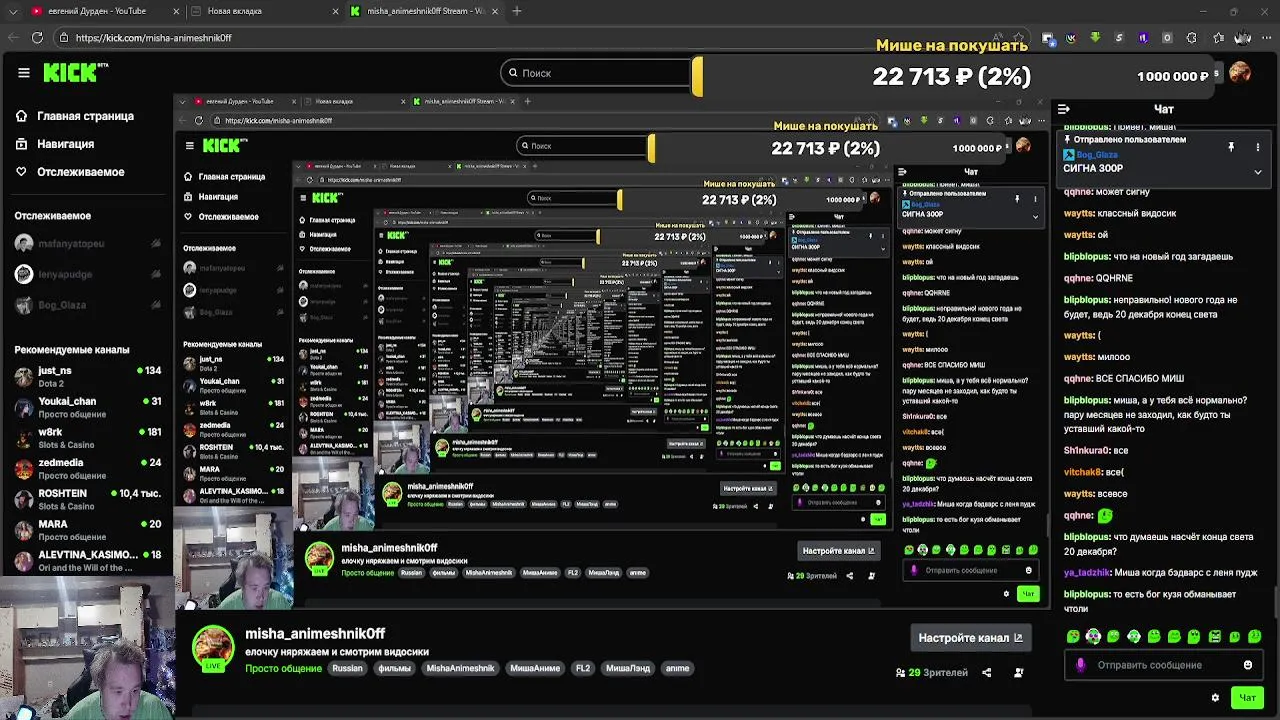The image size is (1280, 720).
Task: Open followed channel lenyapudge in the sidebar
Action: (x=87, y=274)
